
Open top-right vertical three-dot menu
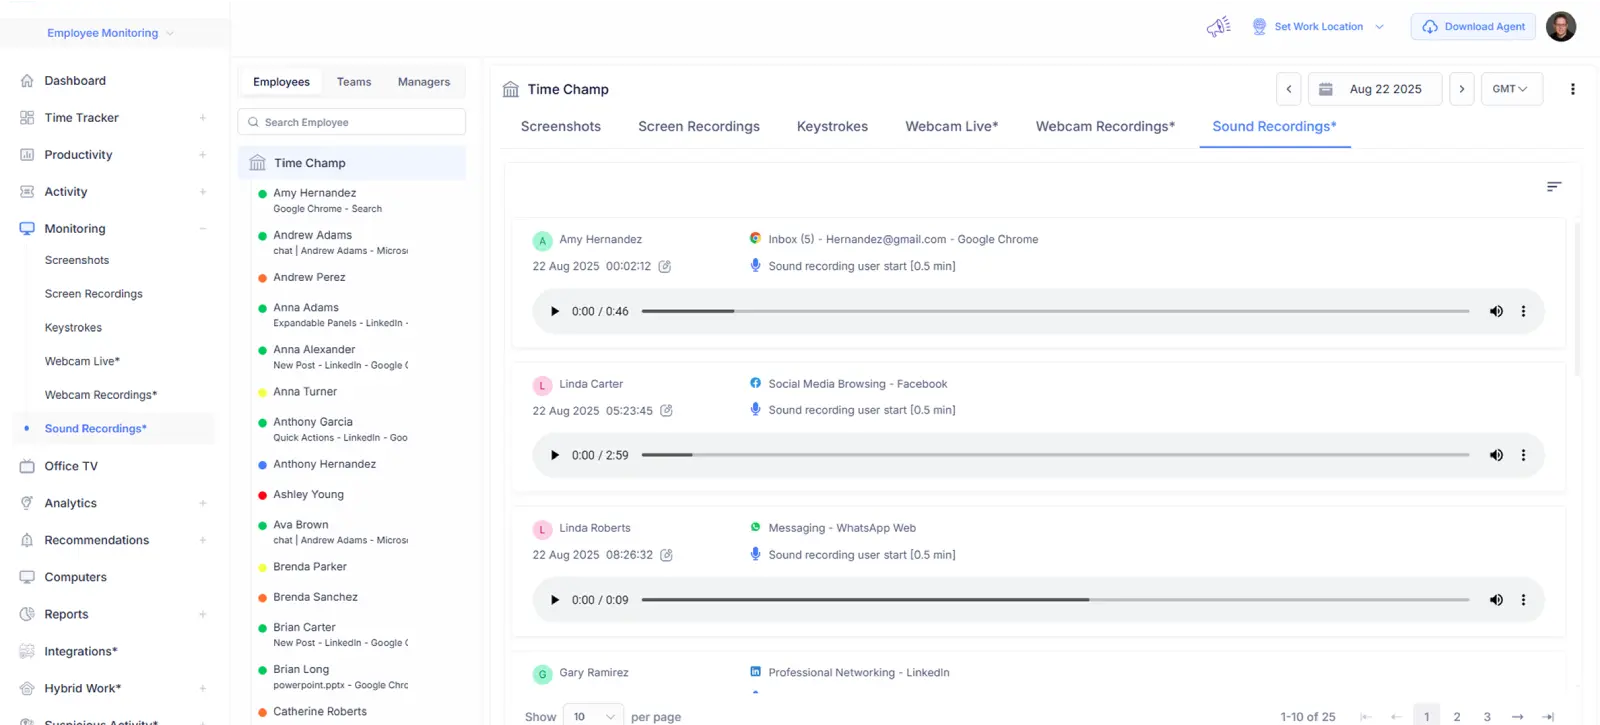point(1572,89)
